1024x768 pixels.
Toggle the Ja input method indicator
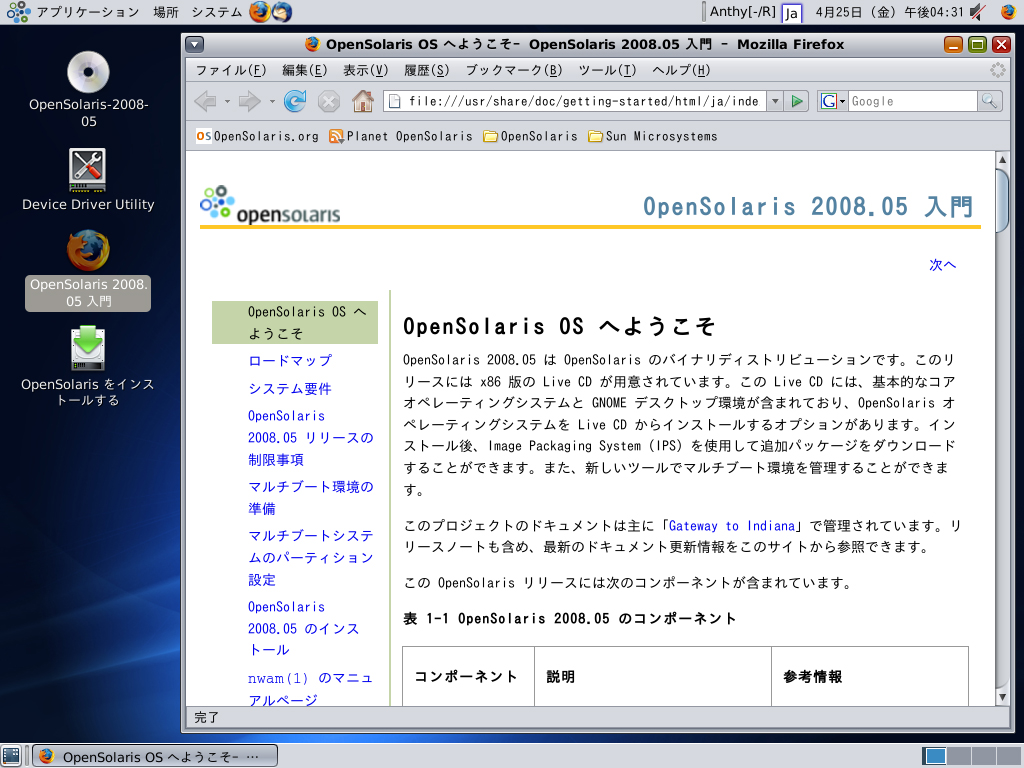pyautogui.click(x=792, y=12)
